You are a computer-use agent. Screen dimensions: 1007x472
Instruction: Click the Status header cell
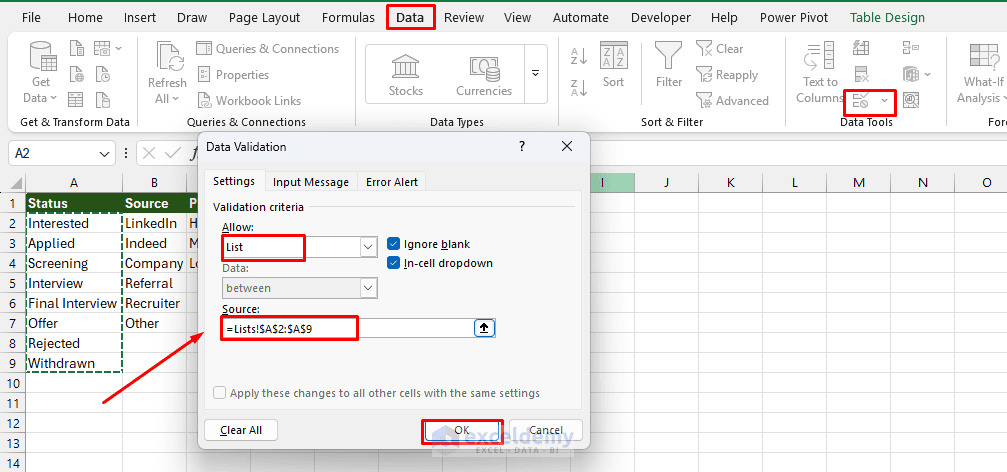(x=74, y=204)
